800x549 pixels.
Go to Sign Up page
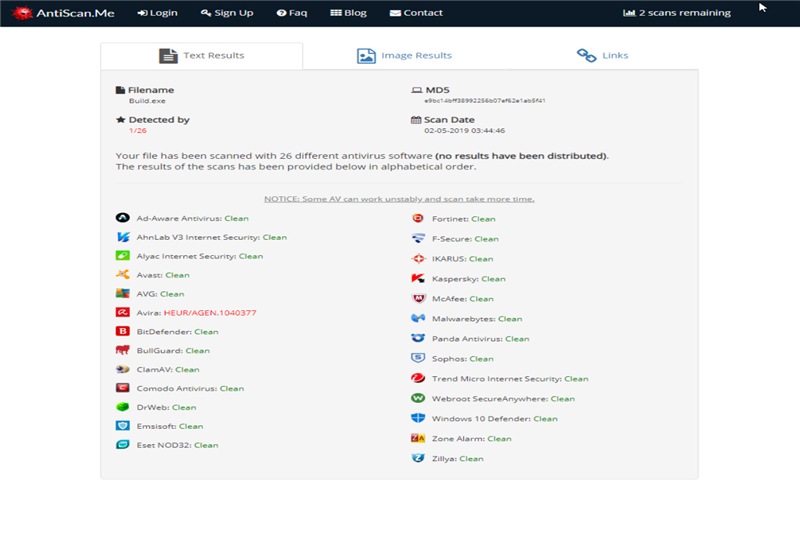pyautogui.click(x=227, y=13)
